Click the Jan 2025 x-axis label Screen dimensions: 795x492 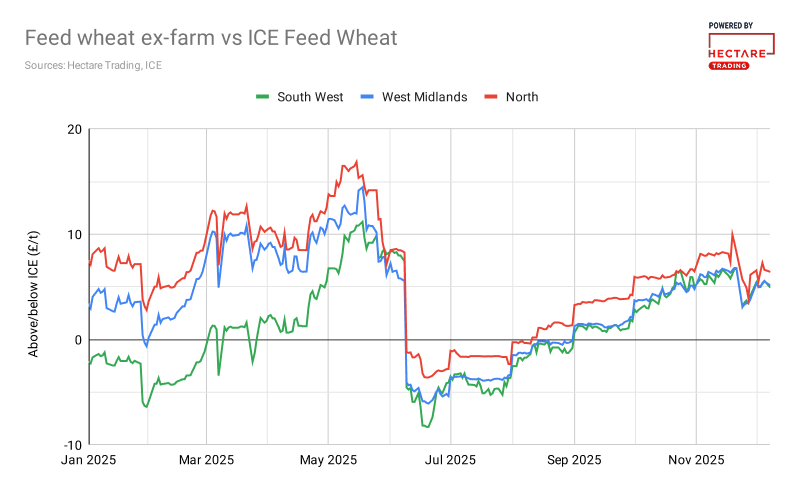pyautogui.click(x=86, y=460)
